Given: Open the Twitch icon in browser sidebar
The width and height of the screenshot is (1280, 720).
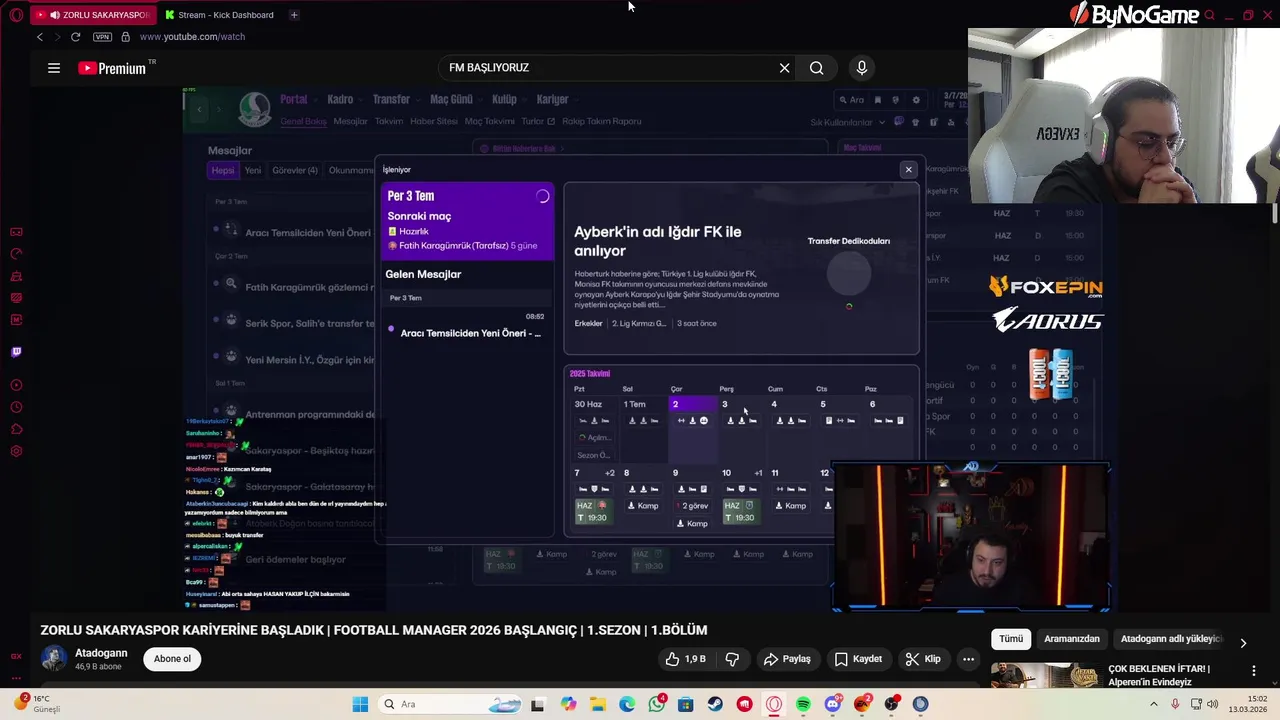Looking at the screenshot, I should pyautogui.click(x=16, y=352).
